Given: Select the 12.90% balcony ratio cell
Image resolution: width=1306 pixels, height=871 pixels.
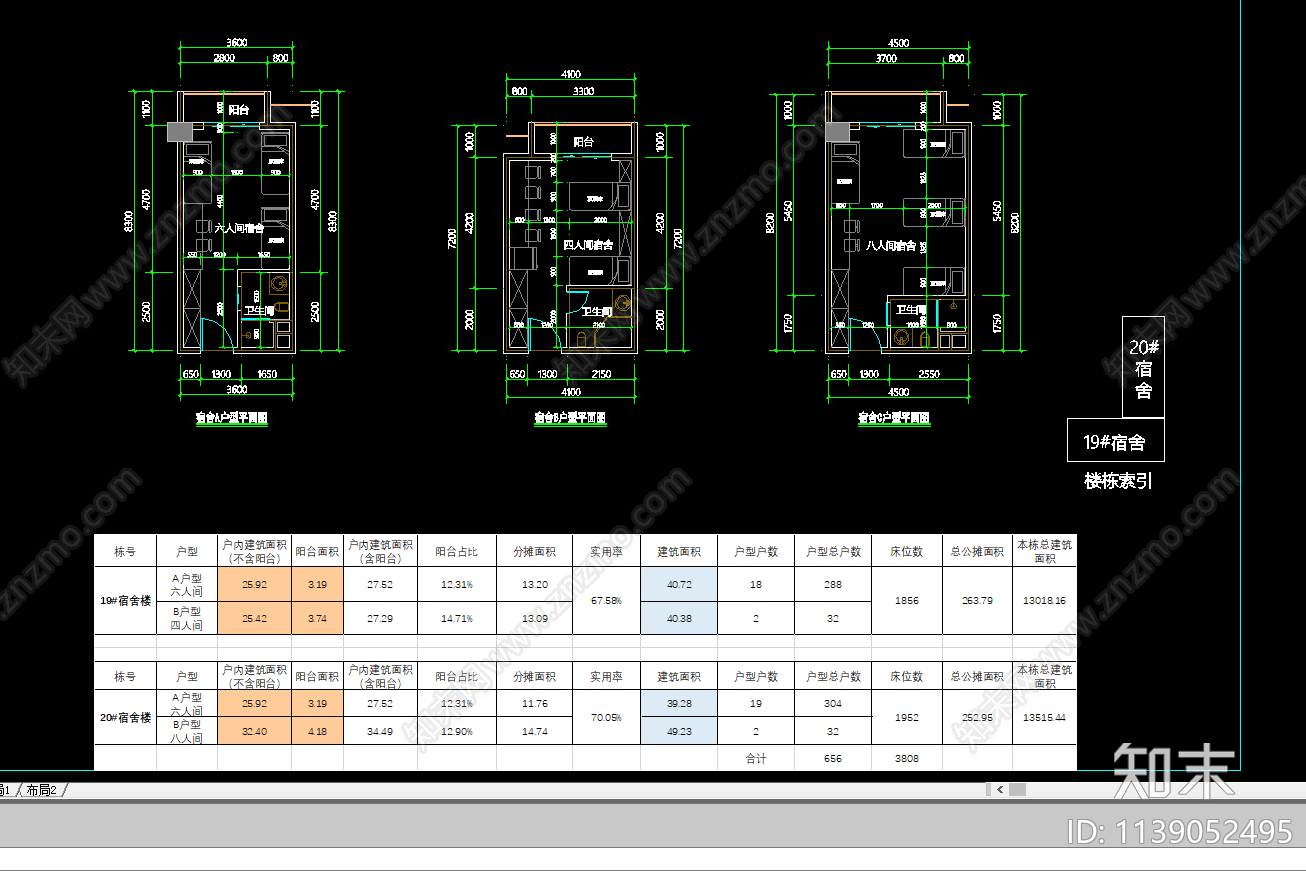Looking at the screenshot, I should [457, 731].
